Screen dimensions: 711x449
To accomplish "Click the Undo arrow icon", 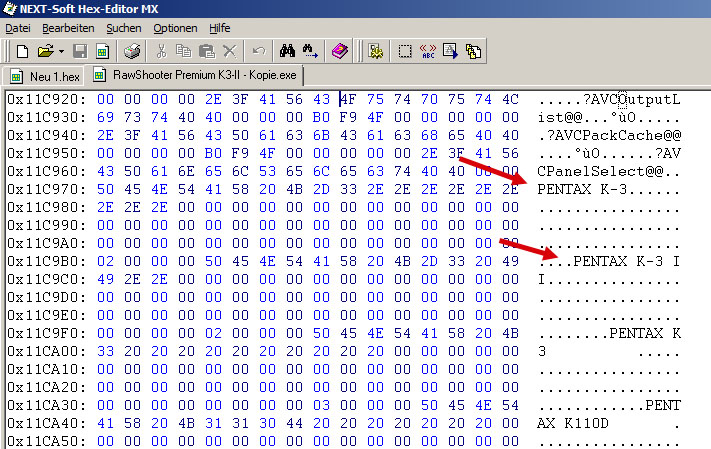I will (259, 51).
